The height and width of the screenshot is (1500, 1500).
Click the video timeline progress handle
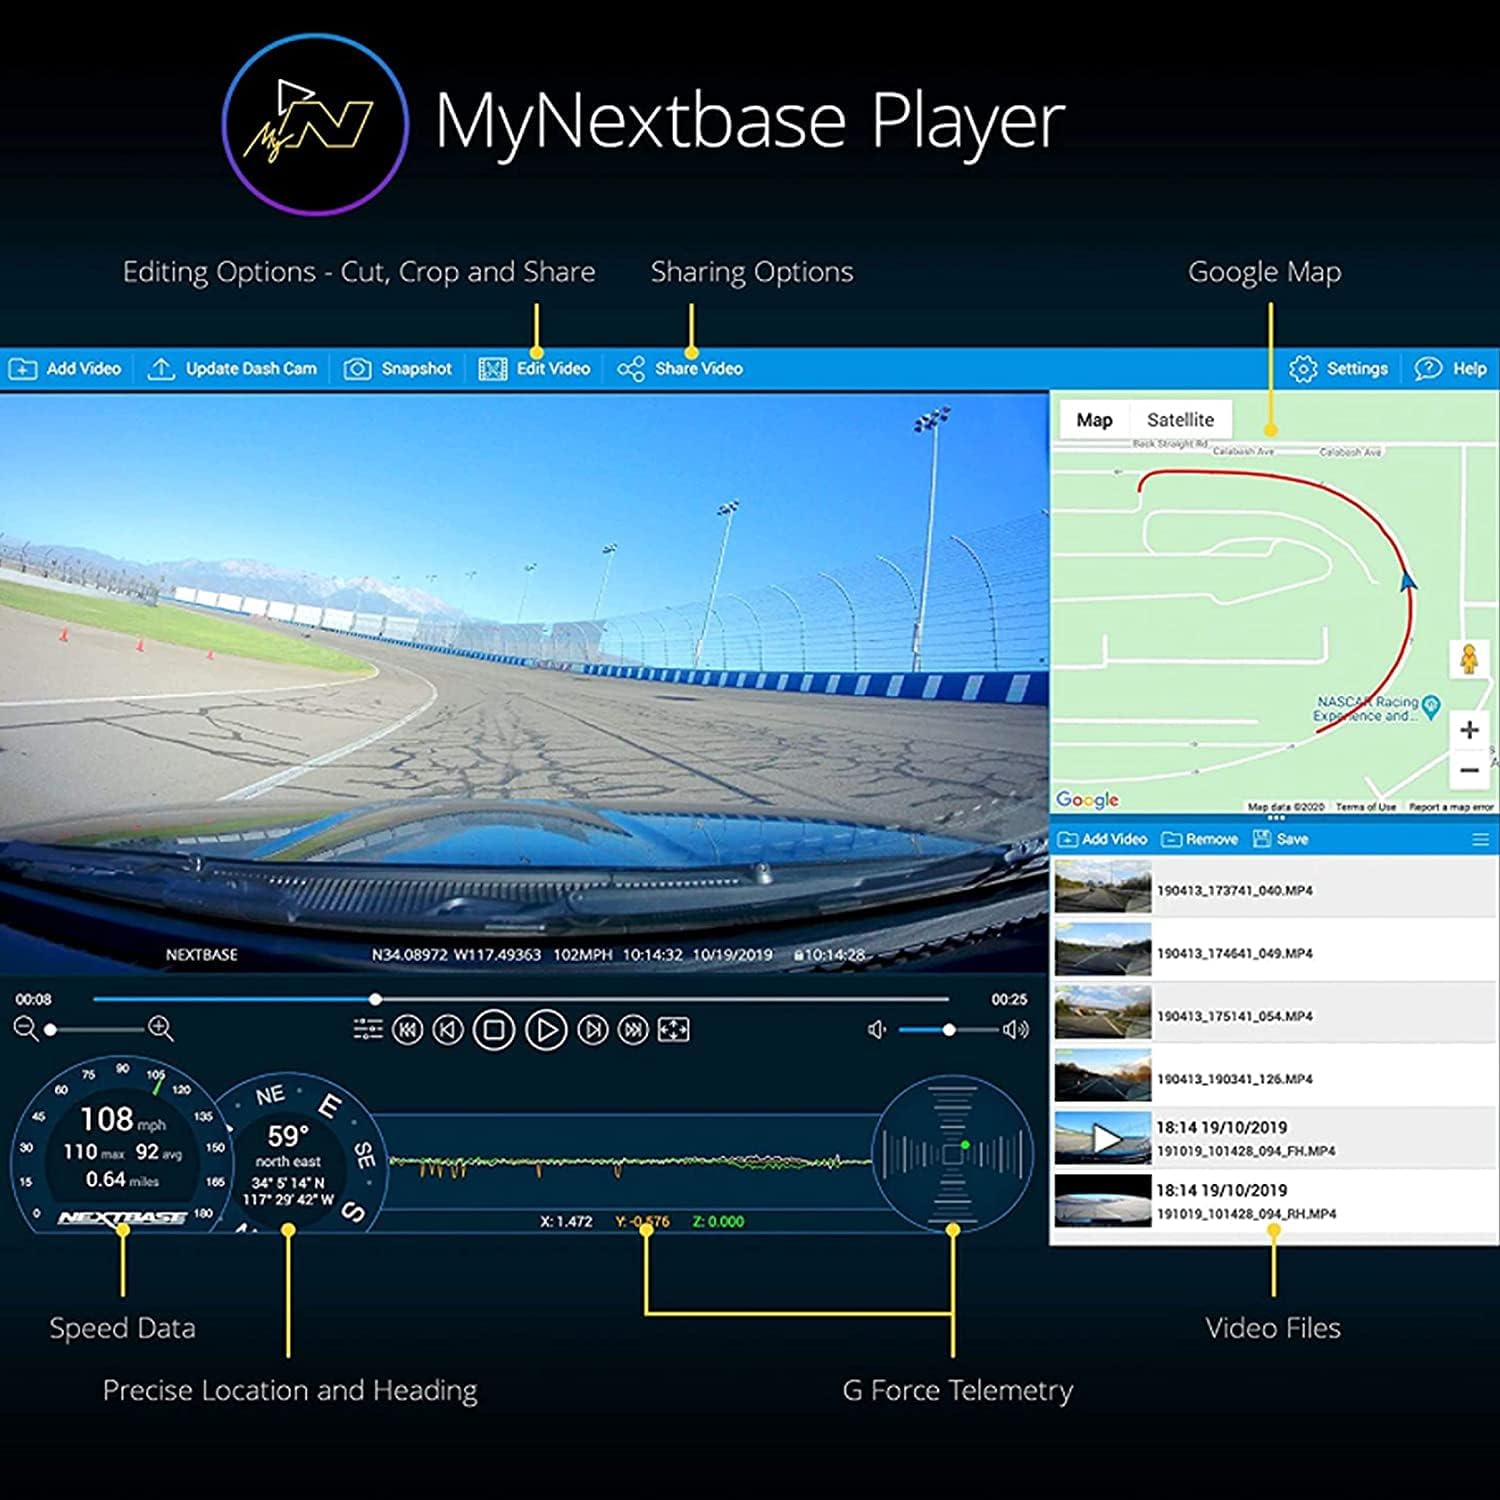point(375,999)
